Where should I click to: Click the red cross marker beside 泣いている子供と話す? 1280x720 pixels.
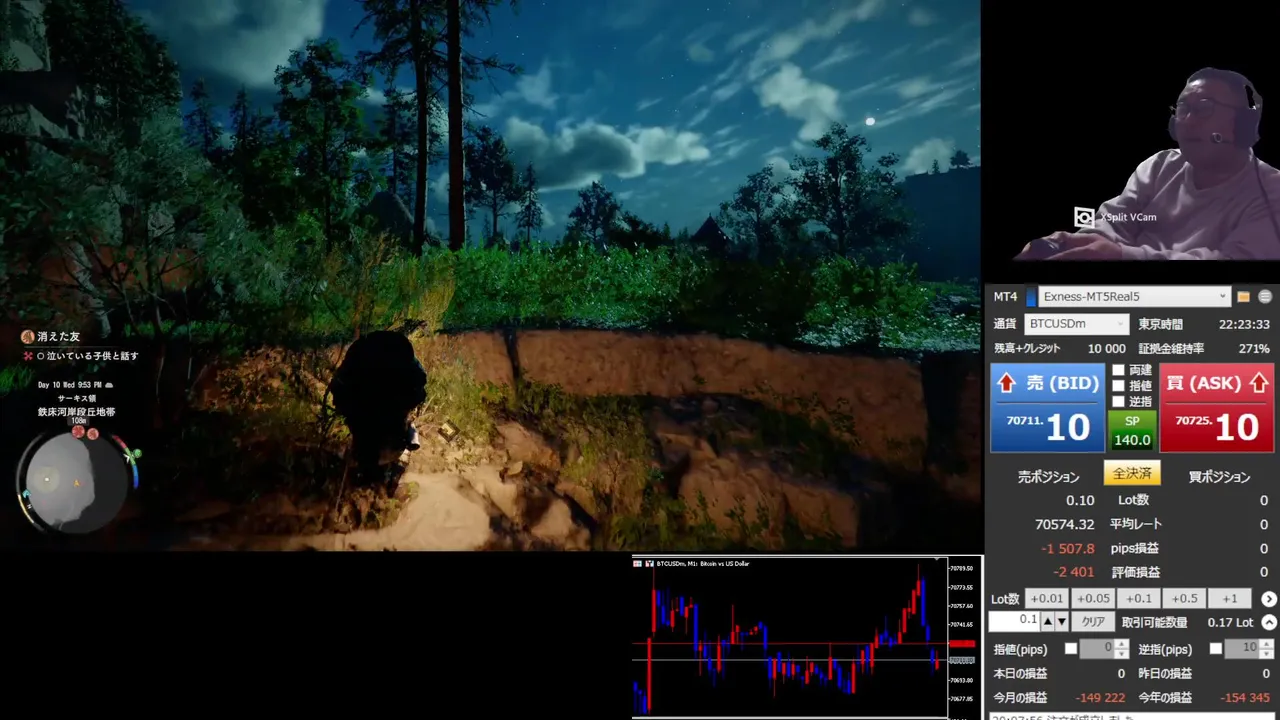click(28, 356)
